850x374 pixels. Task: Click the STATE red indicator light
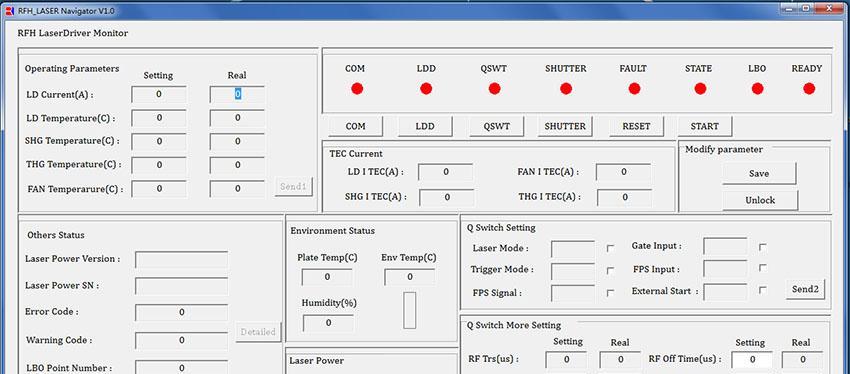point(700,88)
